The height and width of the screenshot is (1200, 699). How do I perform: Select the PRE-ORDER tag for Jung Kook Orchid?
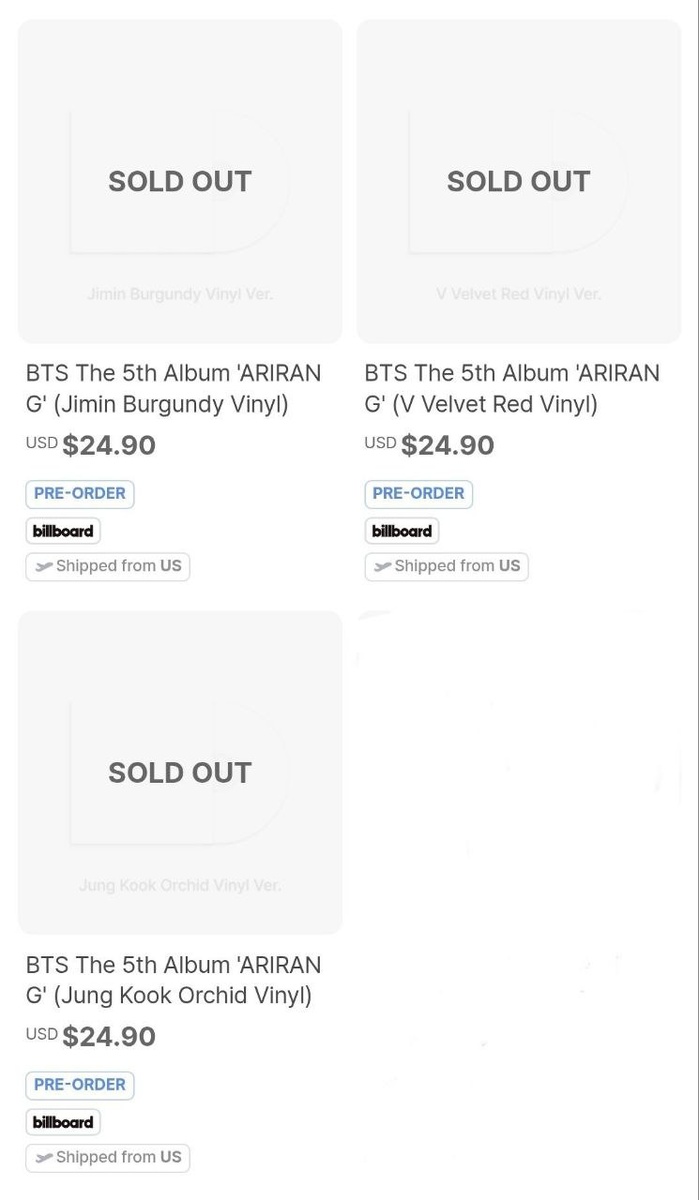point(80,1085)
